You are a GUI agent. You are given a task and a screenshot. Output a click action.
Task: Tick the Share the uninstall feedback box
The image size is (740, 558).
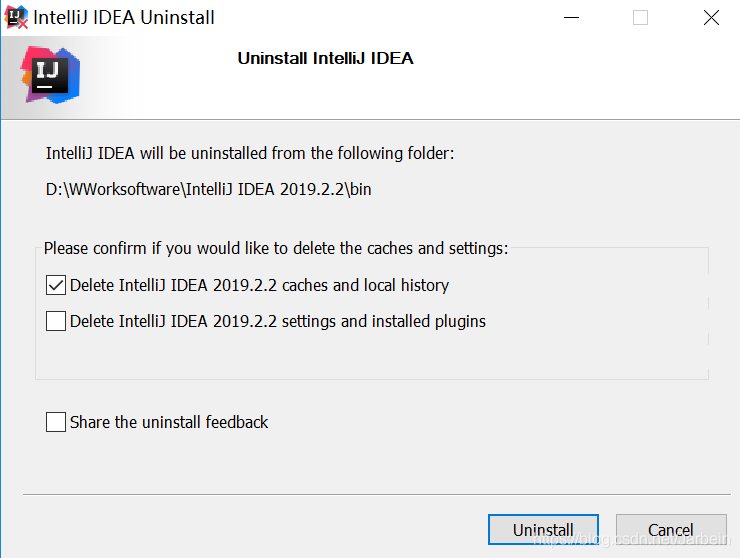point(56,422)
